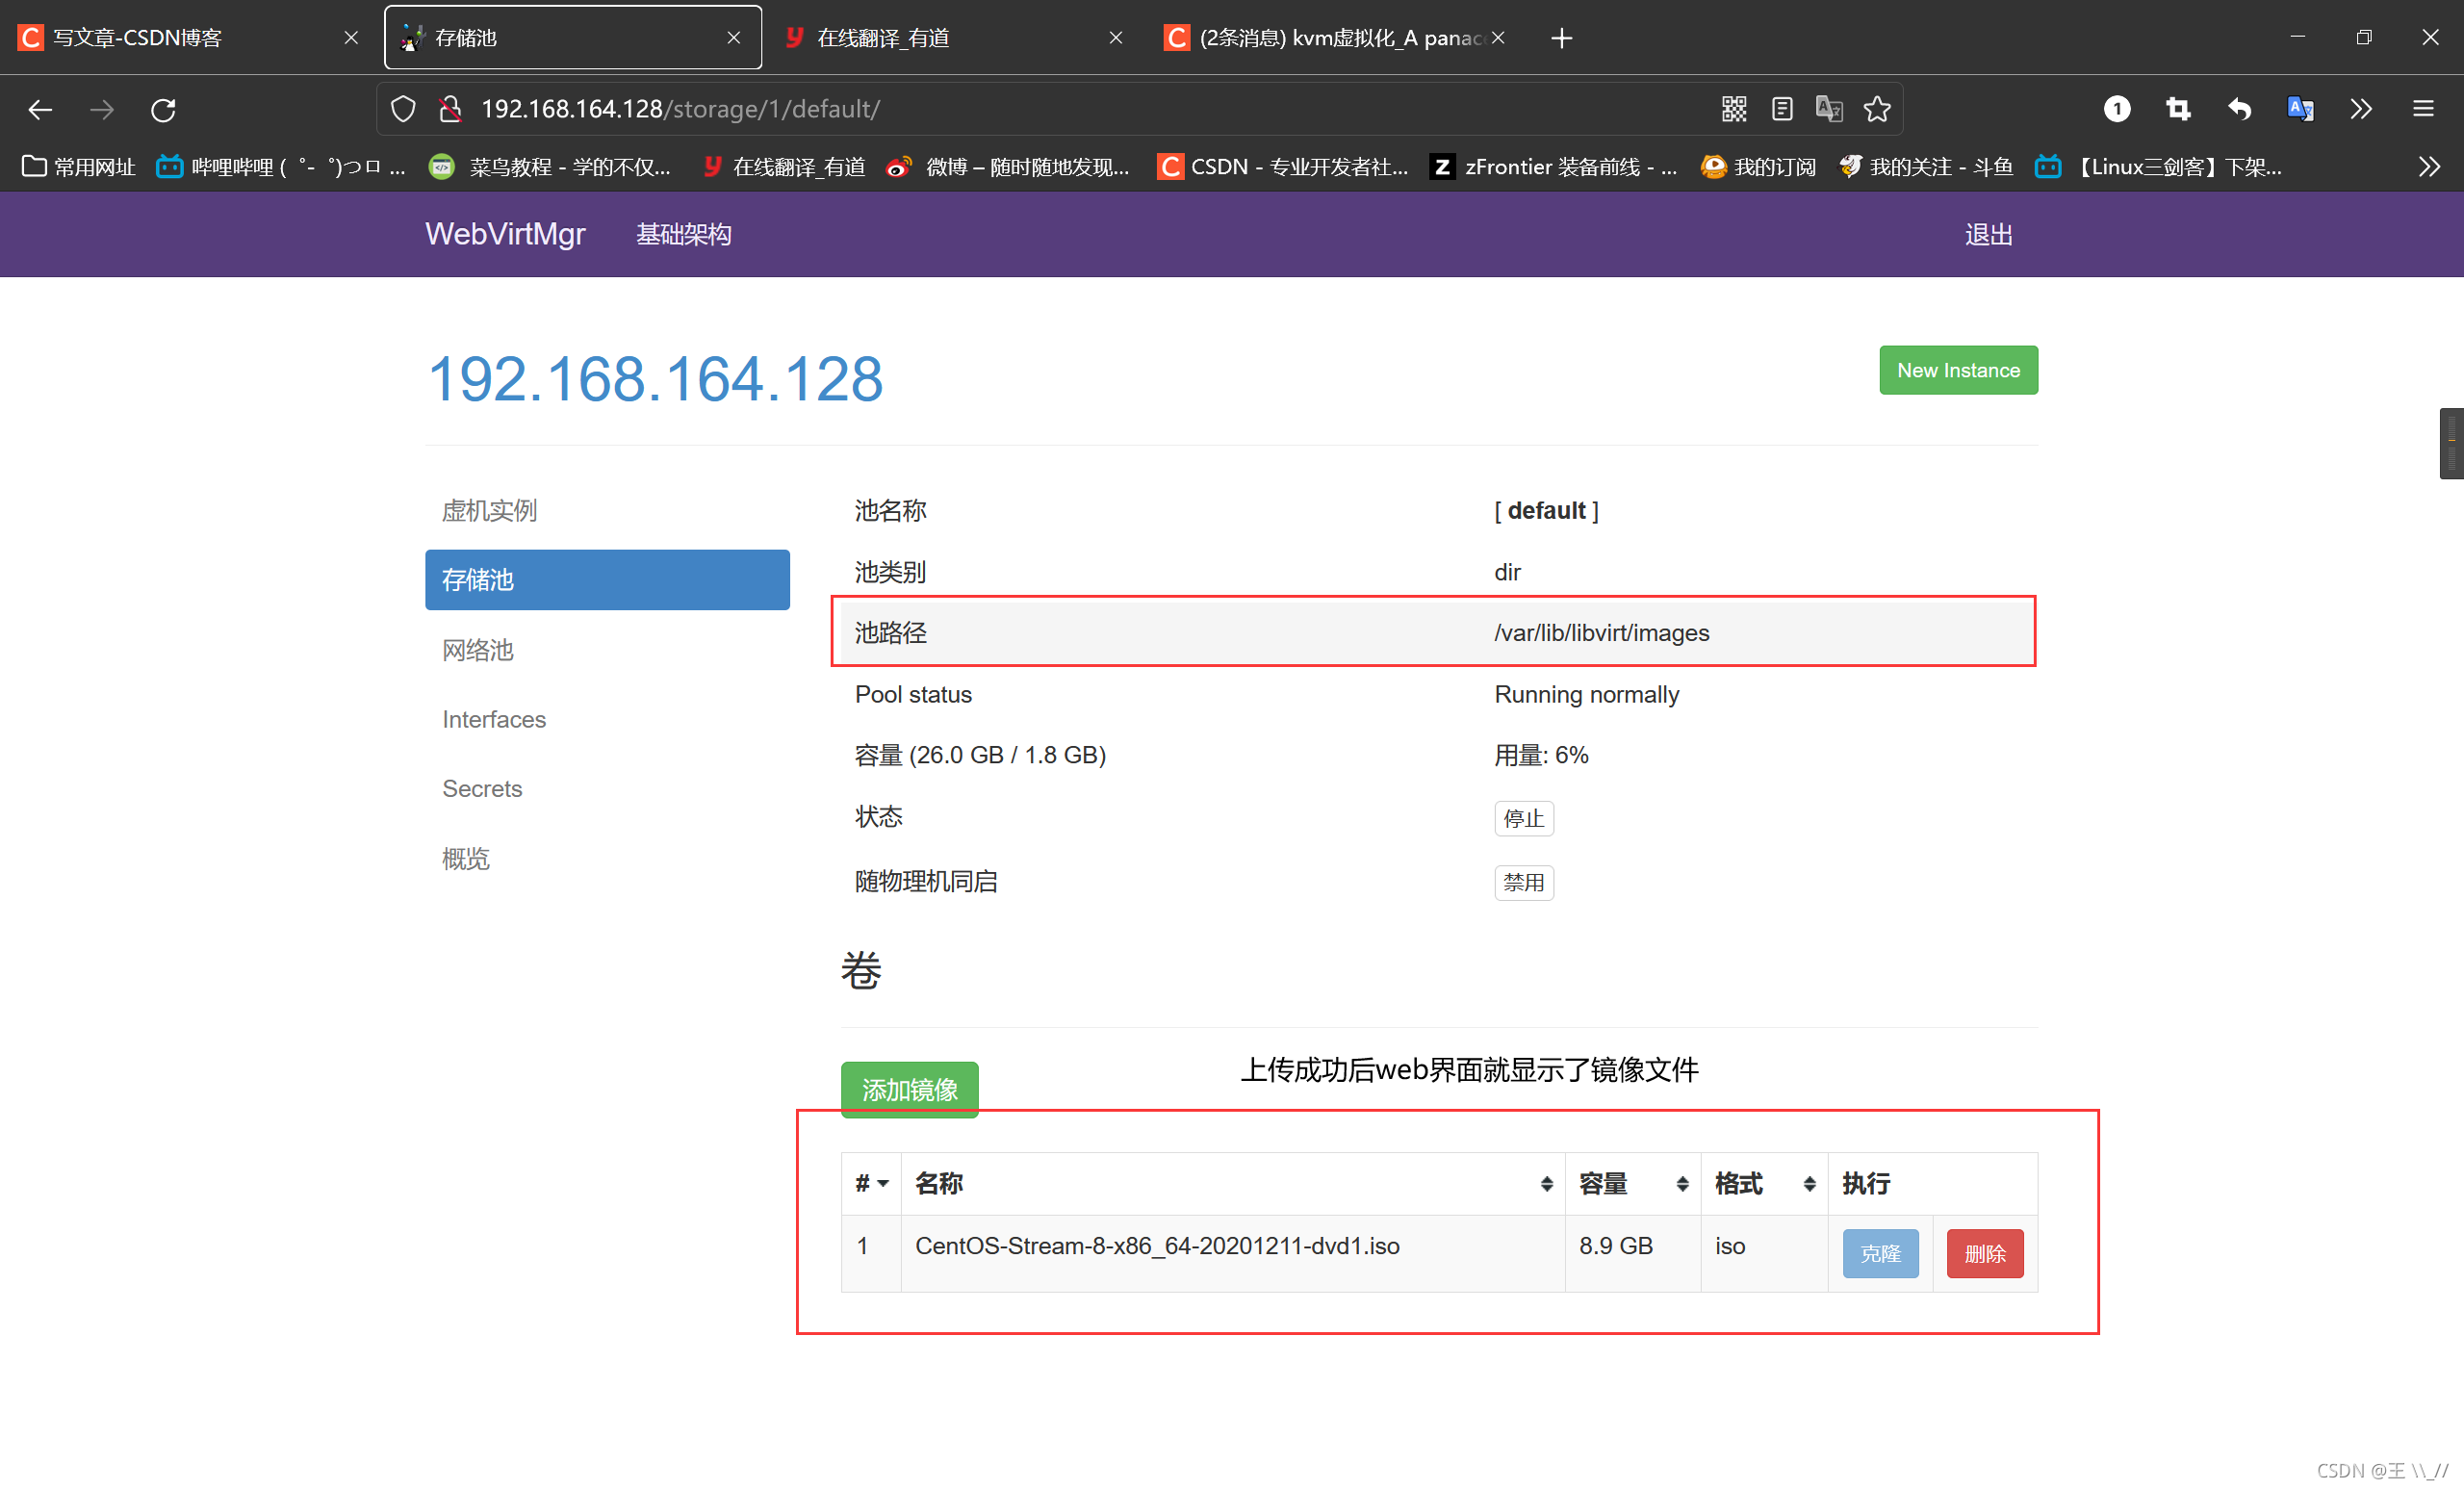Select the 存储池 browser tab
Image resolution: width=2464 pixels, height=1490 pixels.
pos(573,38)
